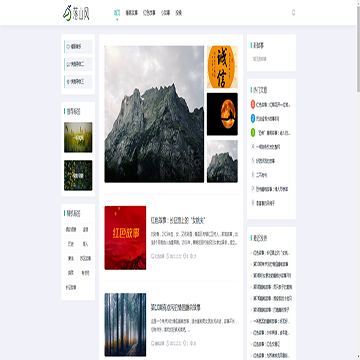Screen dimensions: 360x360
Task: Open the orange moon silhouette thumbnail
Action: coord(222,114)
